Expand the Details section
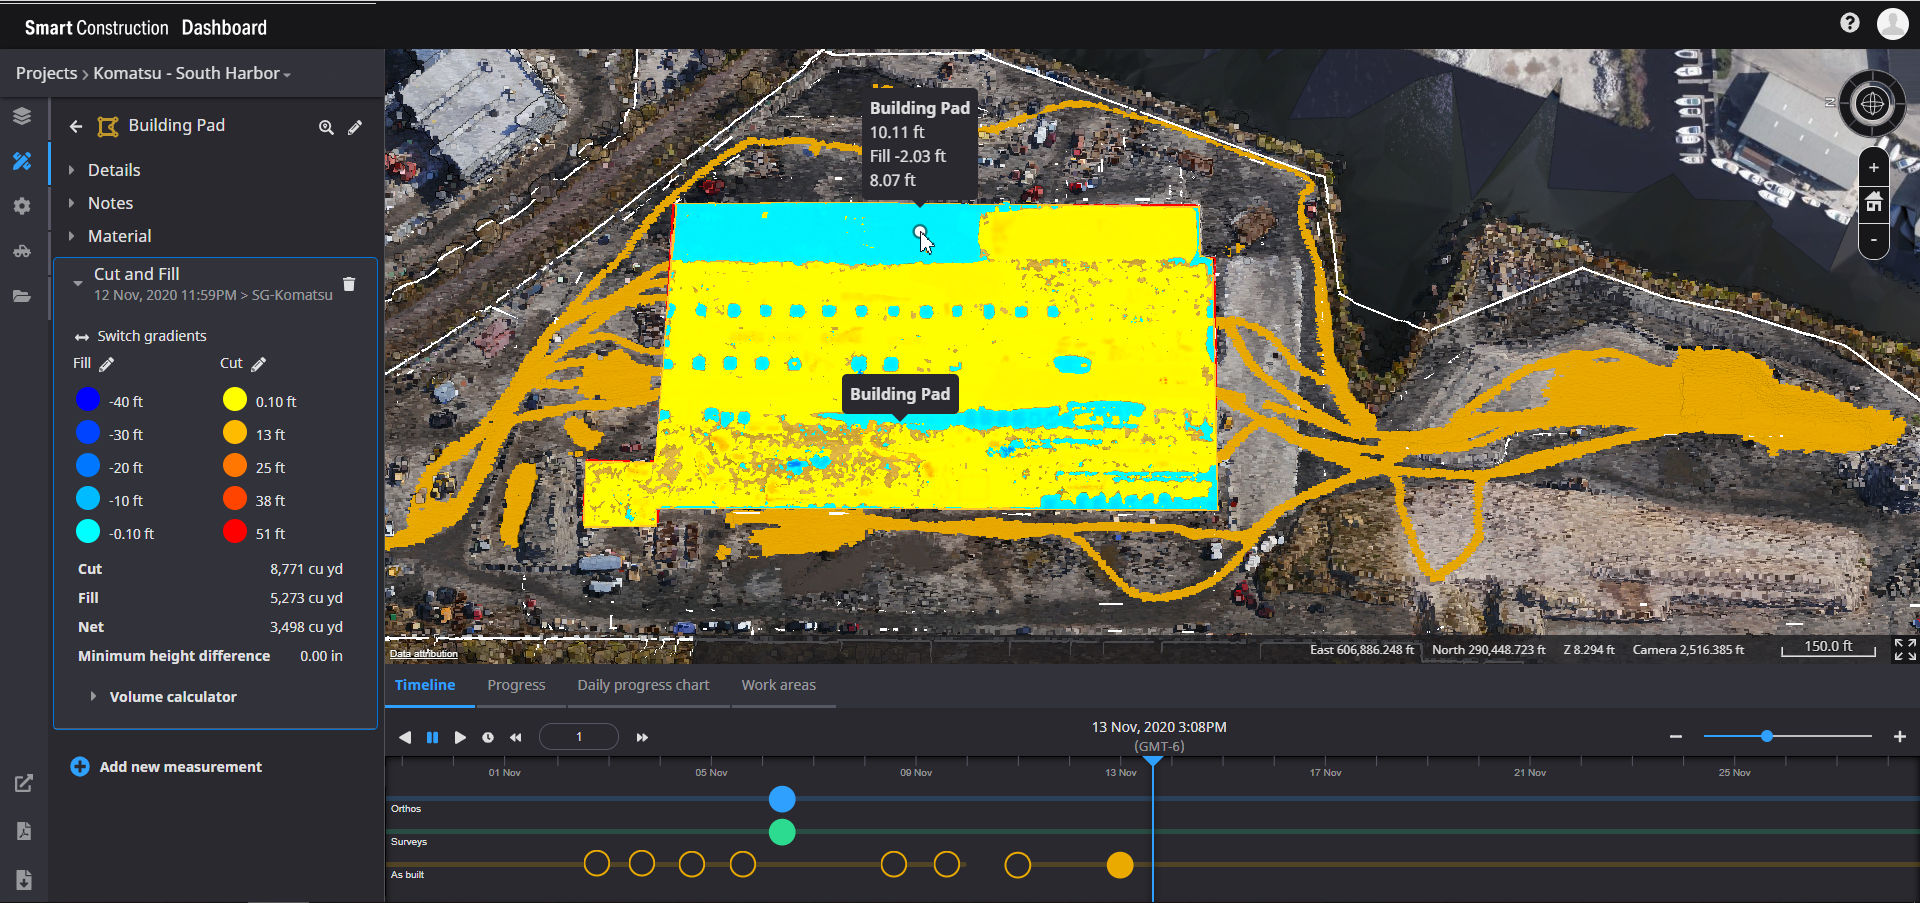Viewport: 1920px width, 903px height. click(x=115, y=169)
